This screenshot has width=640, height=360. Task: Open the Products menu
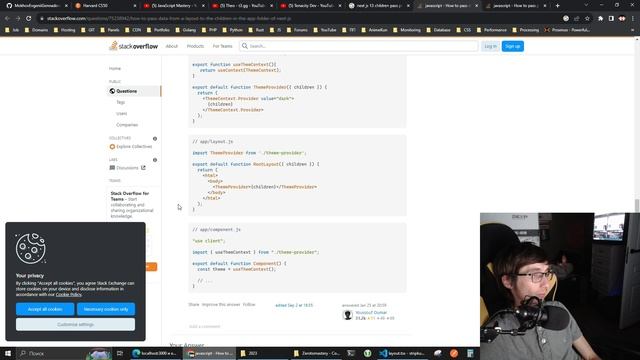point(195,46)
